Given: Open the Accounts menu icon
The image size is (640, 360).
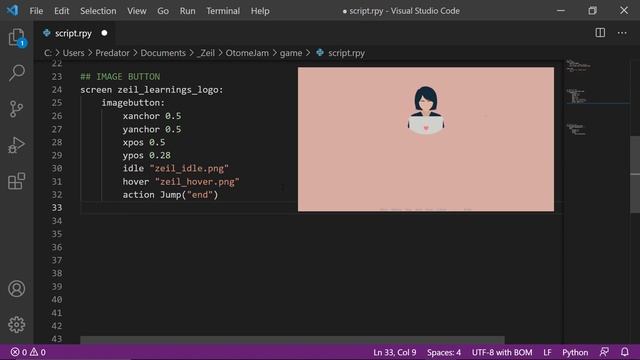Looking at the screenshot, I should click(x=17, y=289).
